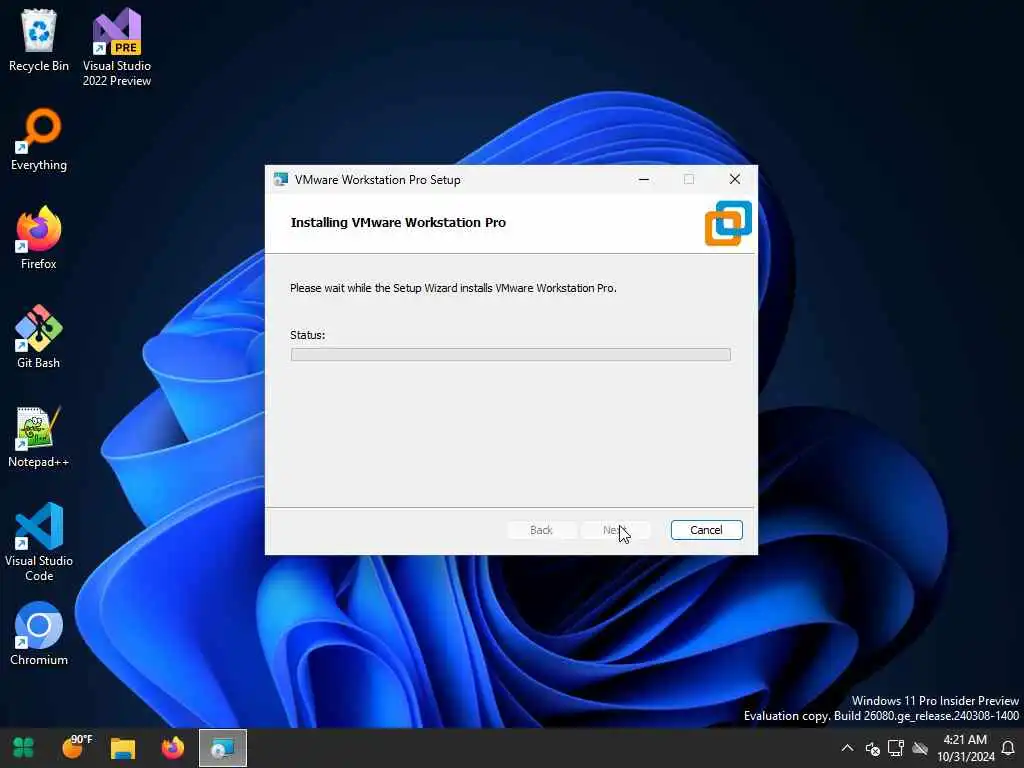Minimize the VMware Workstation Pro Setup window
Image resolution: width=1024 pixels, height=768 pixels.
coord(644,180)
